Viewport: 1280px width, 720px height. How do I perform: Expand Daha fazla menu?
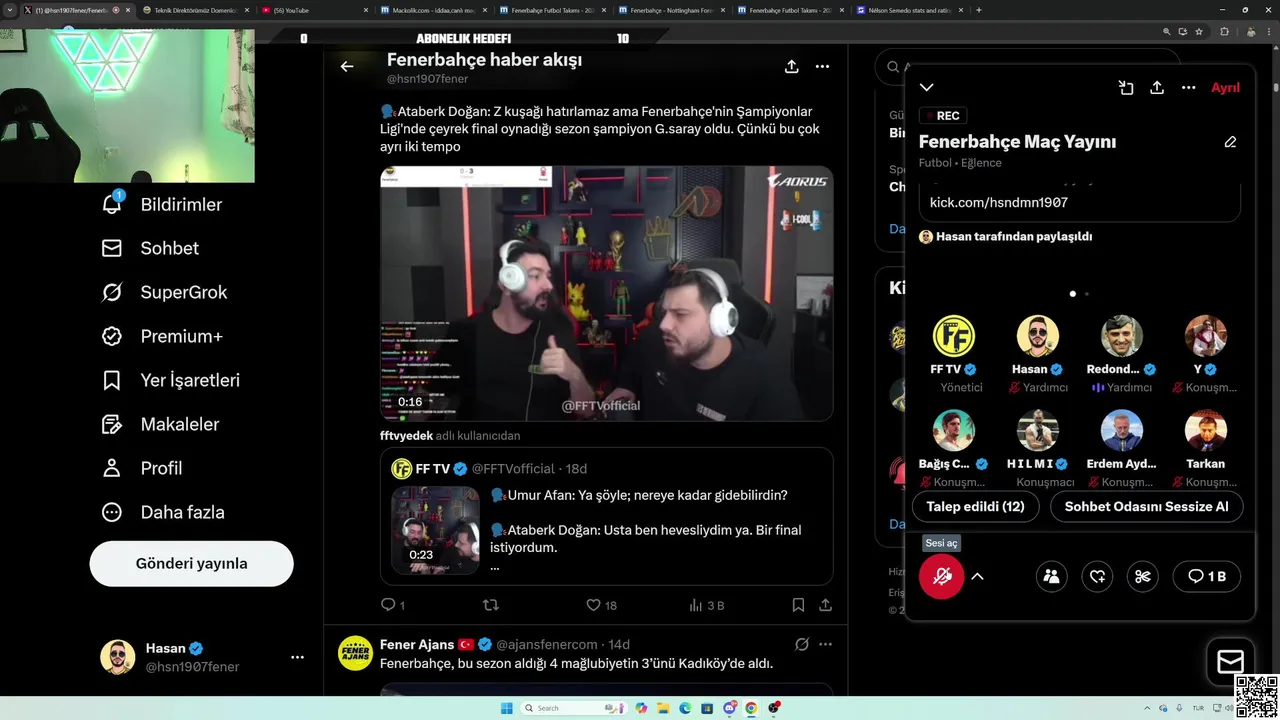coord(163,512)
